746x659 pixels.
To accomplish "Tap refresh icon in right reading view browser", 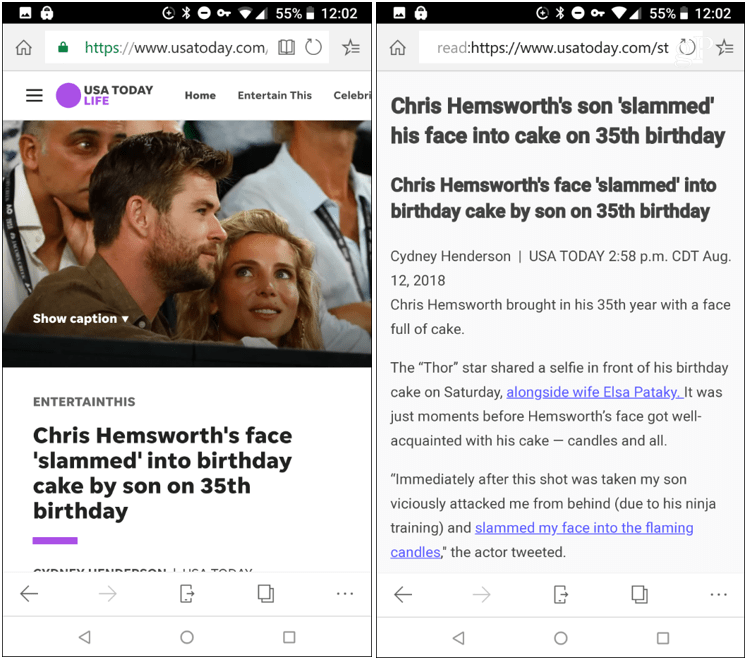I will coord(687,47).
